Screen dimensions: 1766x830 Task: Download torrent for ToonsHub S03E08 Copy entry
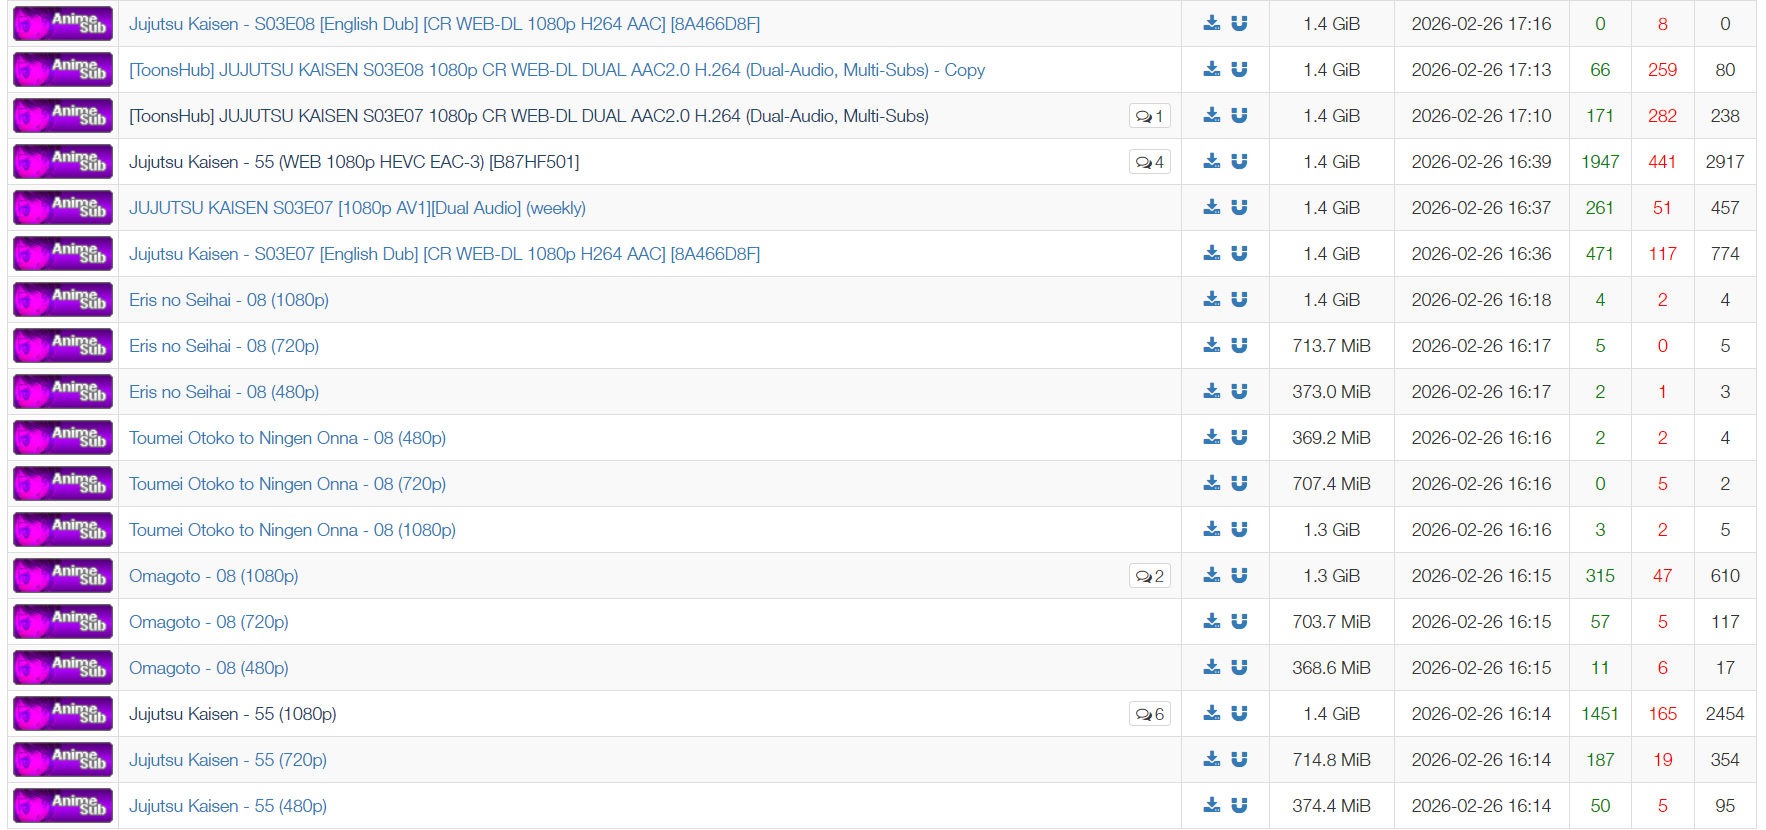[x=1211, y=69]
